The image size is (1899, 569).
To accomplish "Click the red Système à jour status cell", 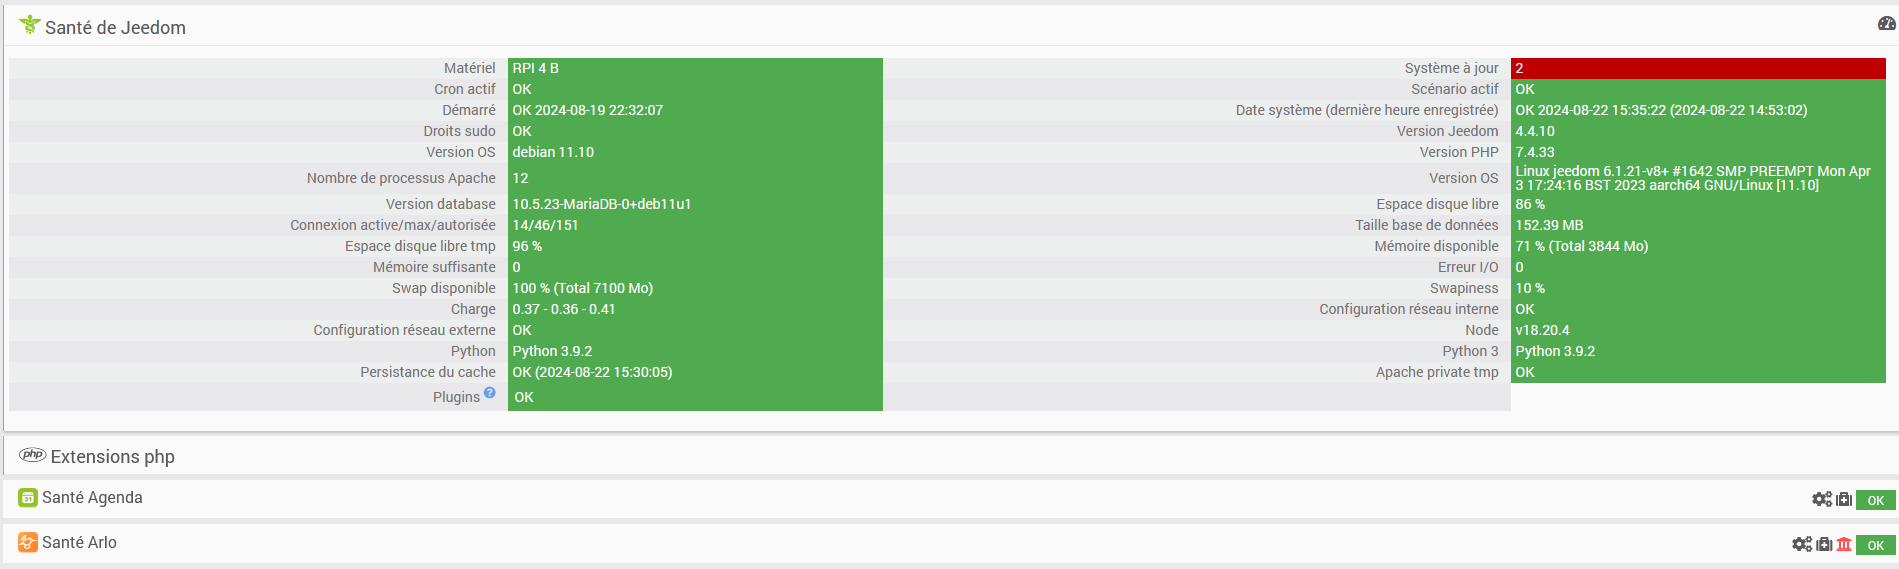I will click(x=1697, y=68).
